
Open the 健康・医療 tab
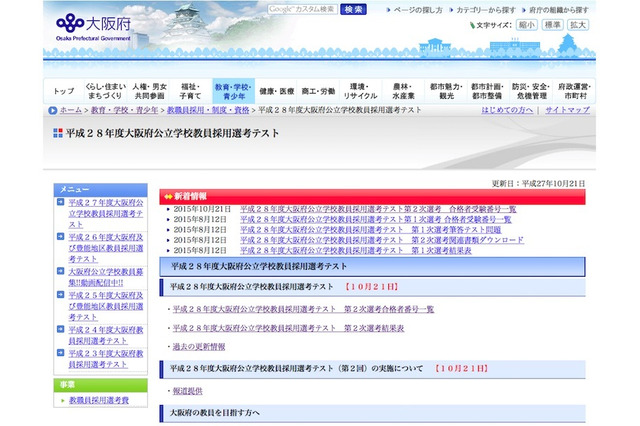277,91
